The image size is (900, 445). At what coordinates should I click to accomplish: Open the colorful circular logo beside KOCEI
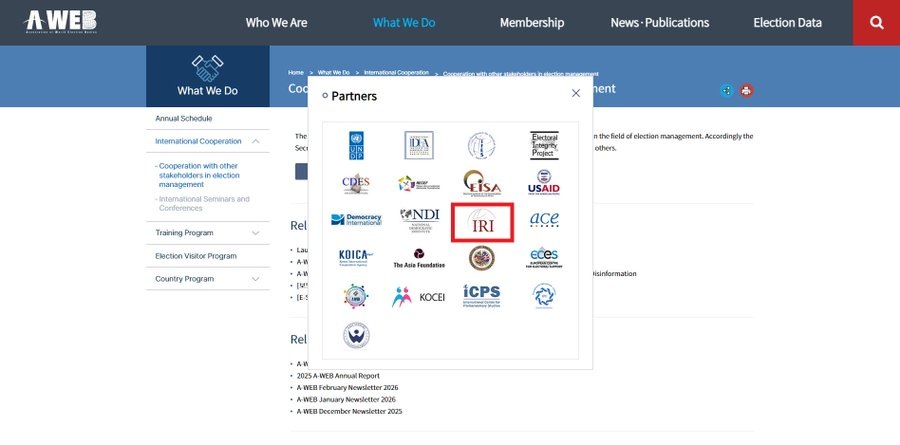click(x=356, y=296)
